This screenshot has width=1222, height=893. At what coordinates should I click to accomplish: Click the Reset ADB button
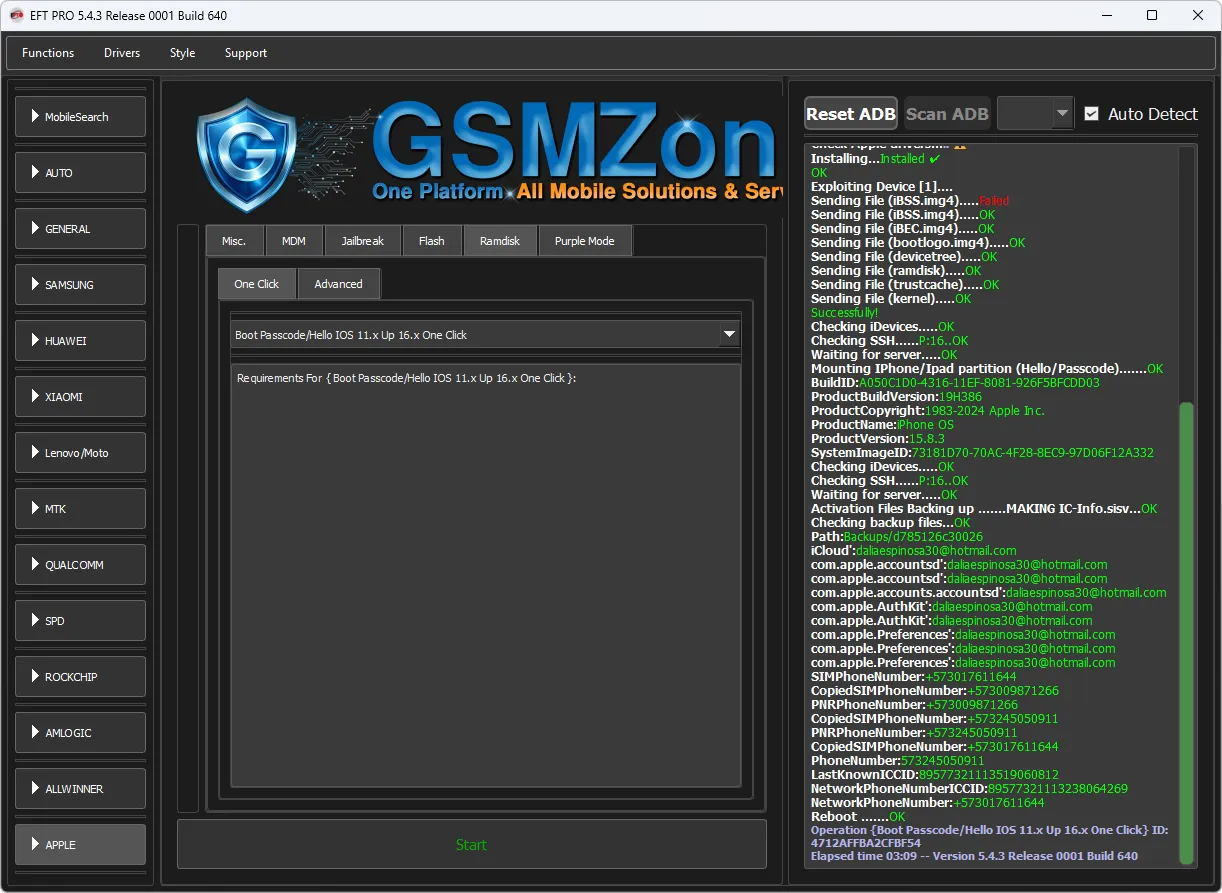click(850, 114)
